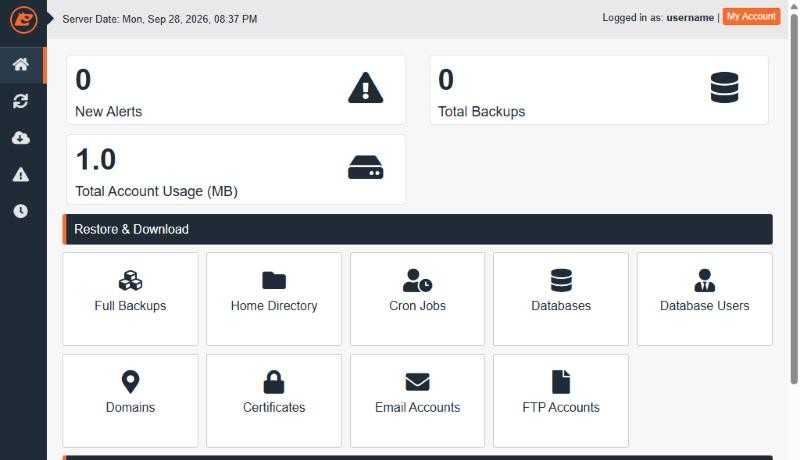This screenshot has width=800, height=460.
Task: Open the Email Accounts label
Action: (x=417, y=407)
